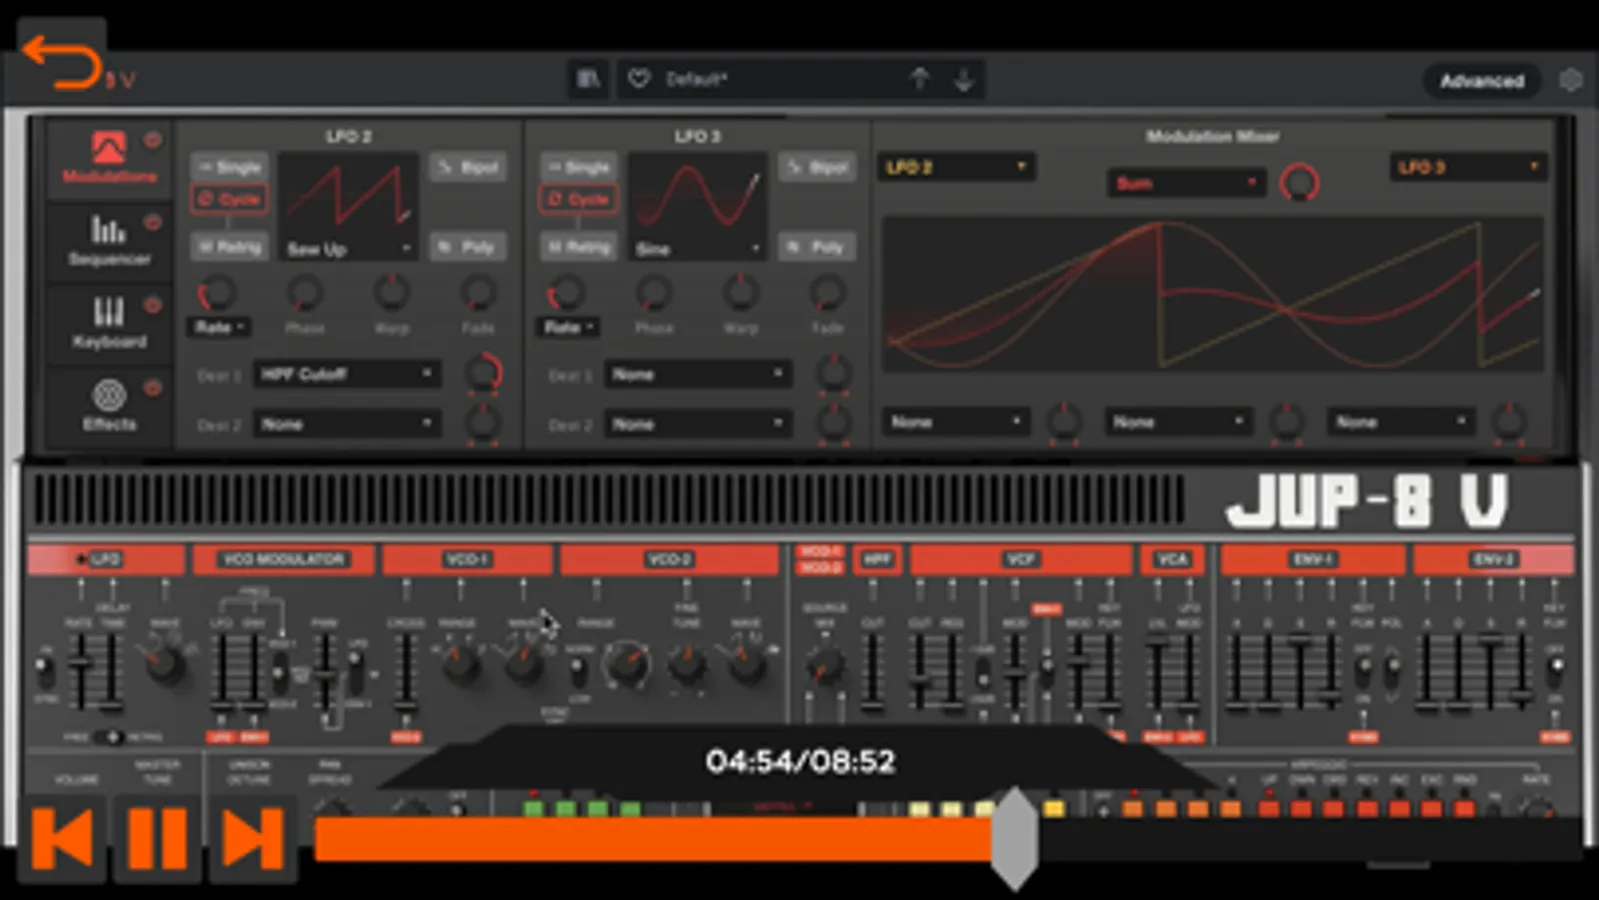Toggle the Effects power button
This screenshot has width=1599, height=900.
pyautogui.click(x=152, y=388)
